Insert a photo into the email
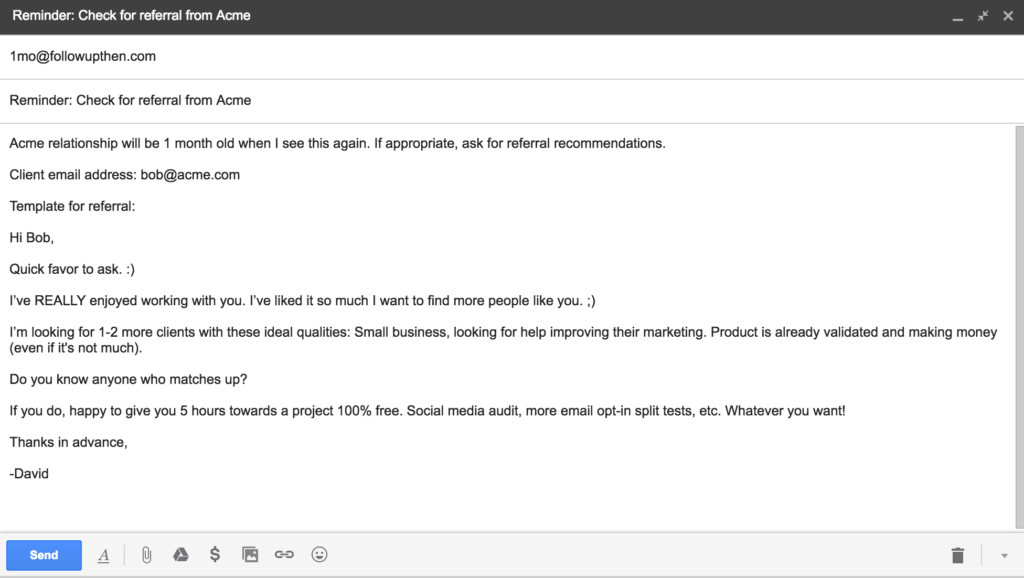Viewport: 1024px width, 578px height. [x=250, y=555]
